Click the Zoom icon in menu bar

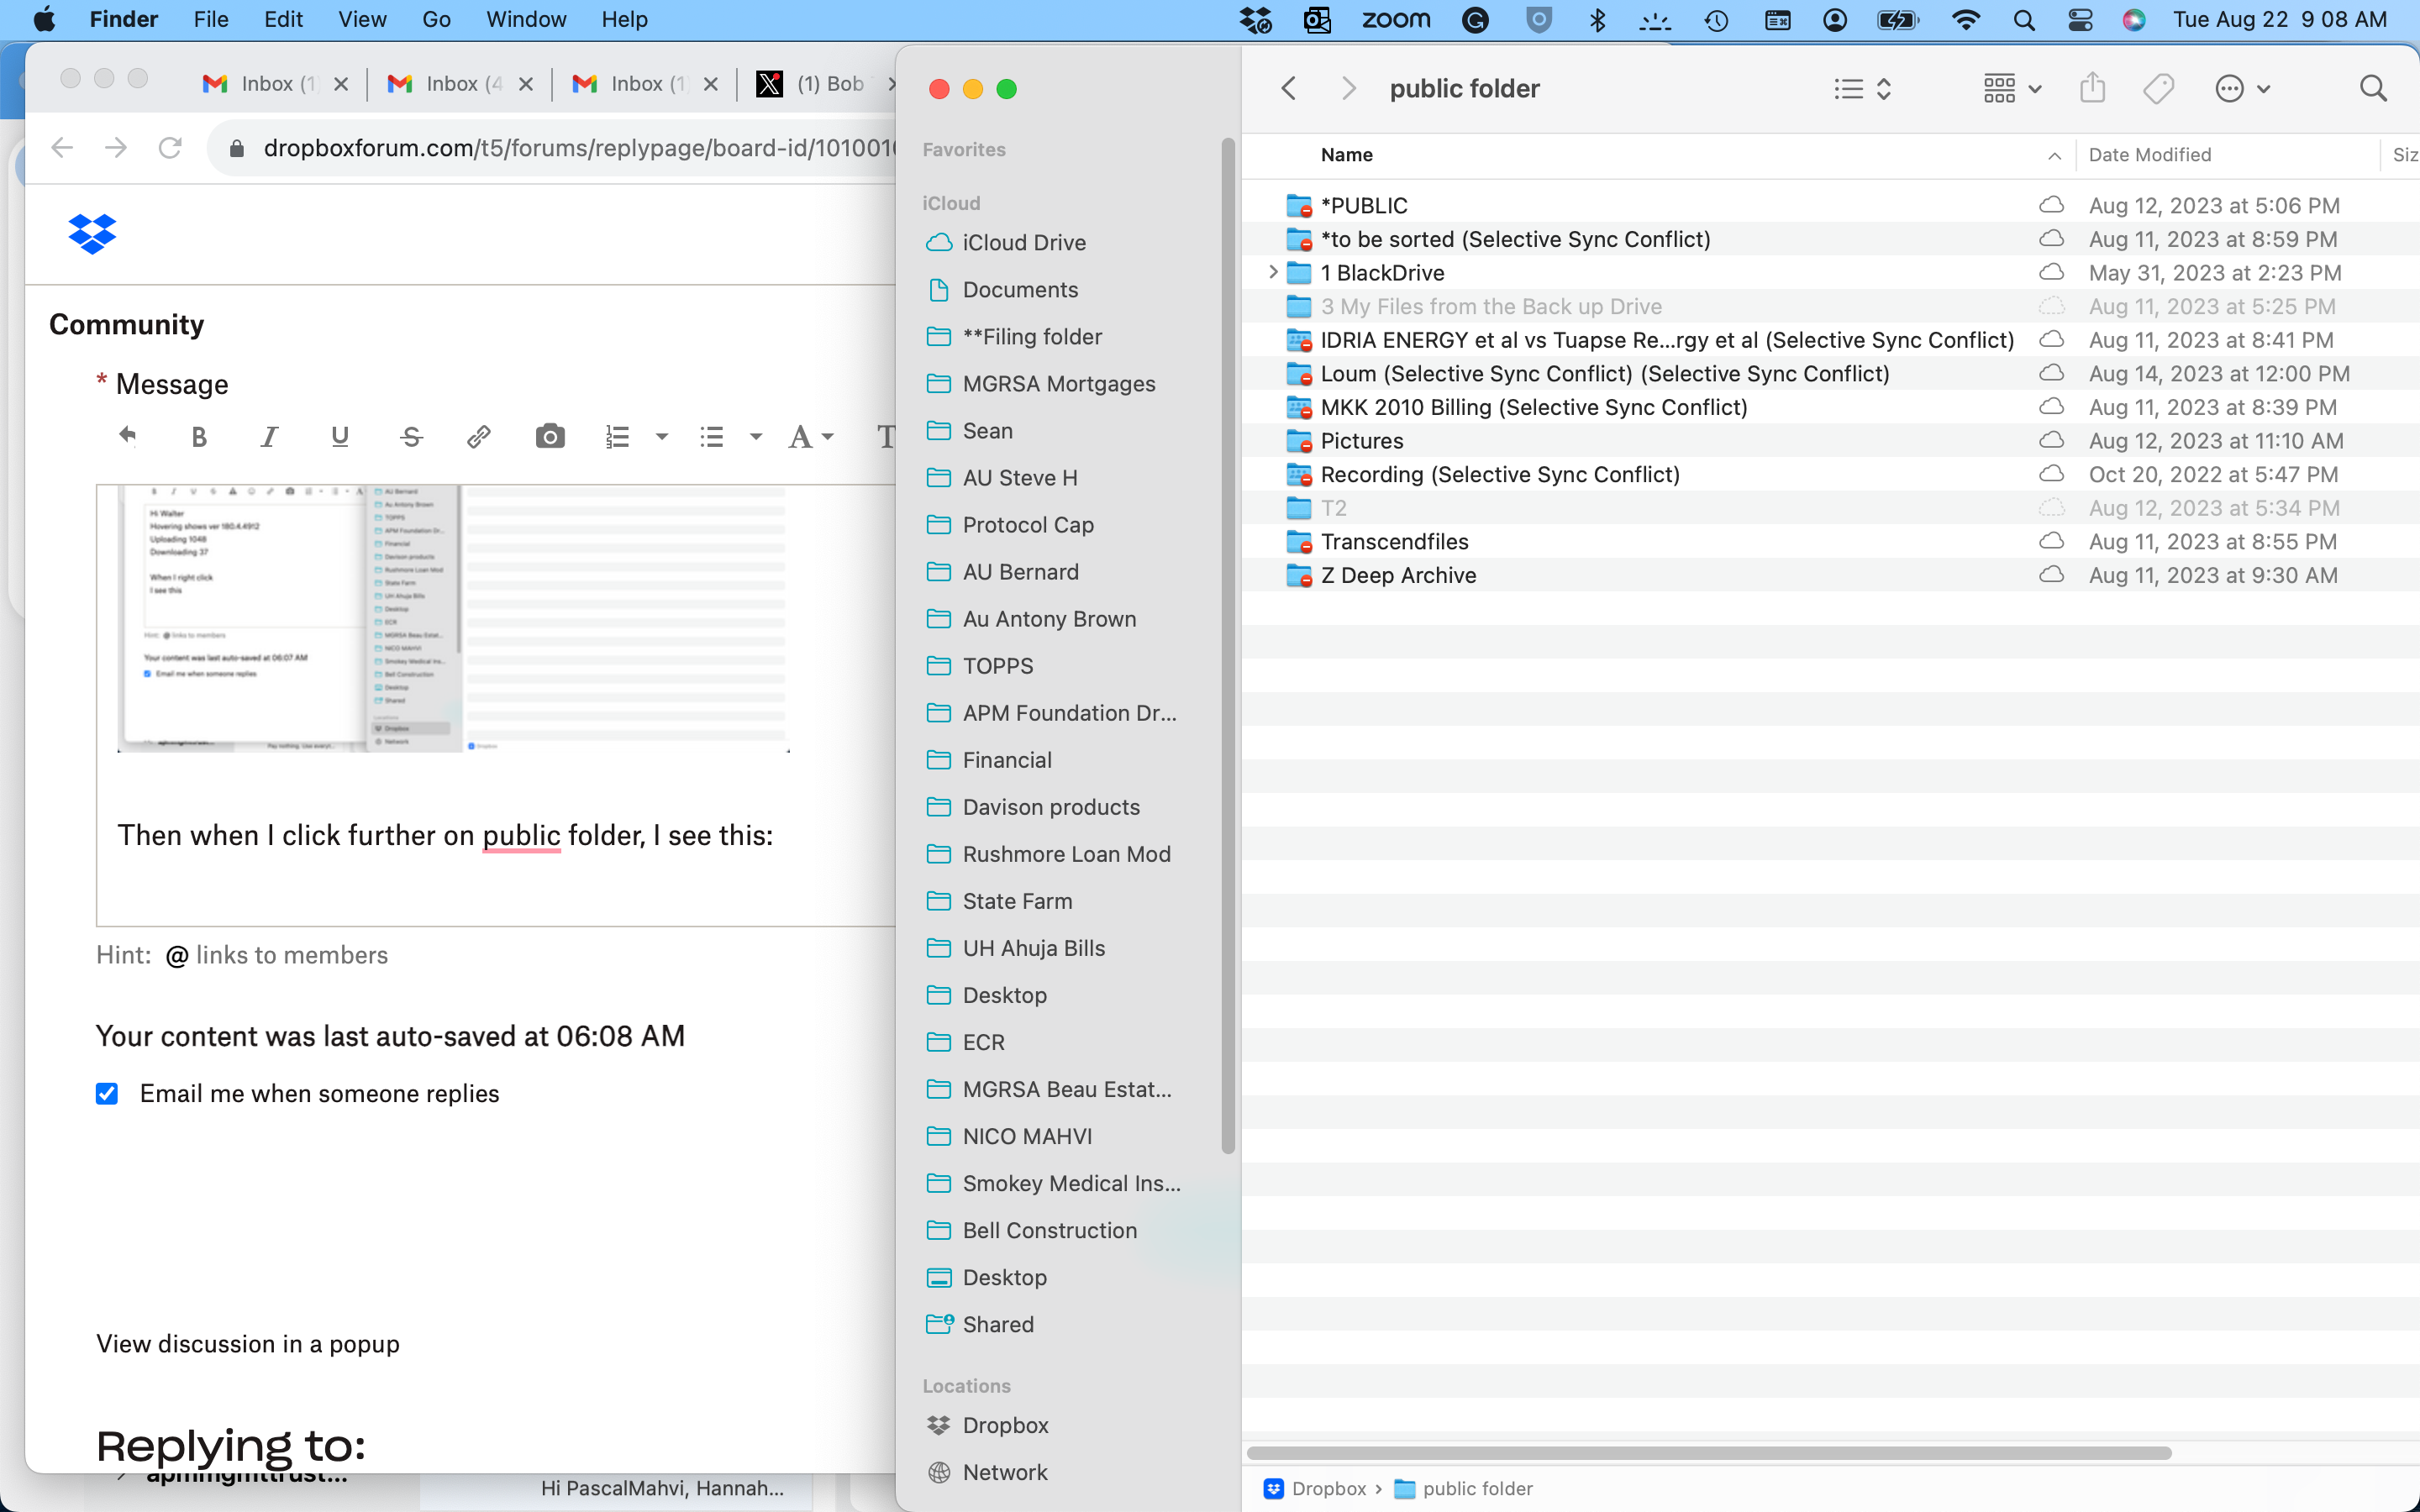(x=1396, y=20)
